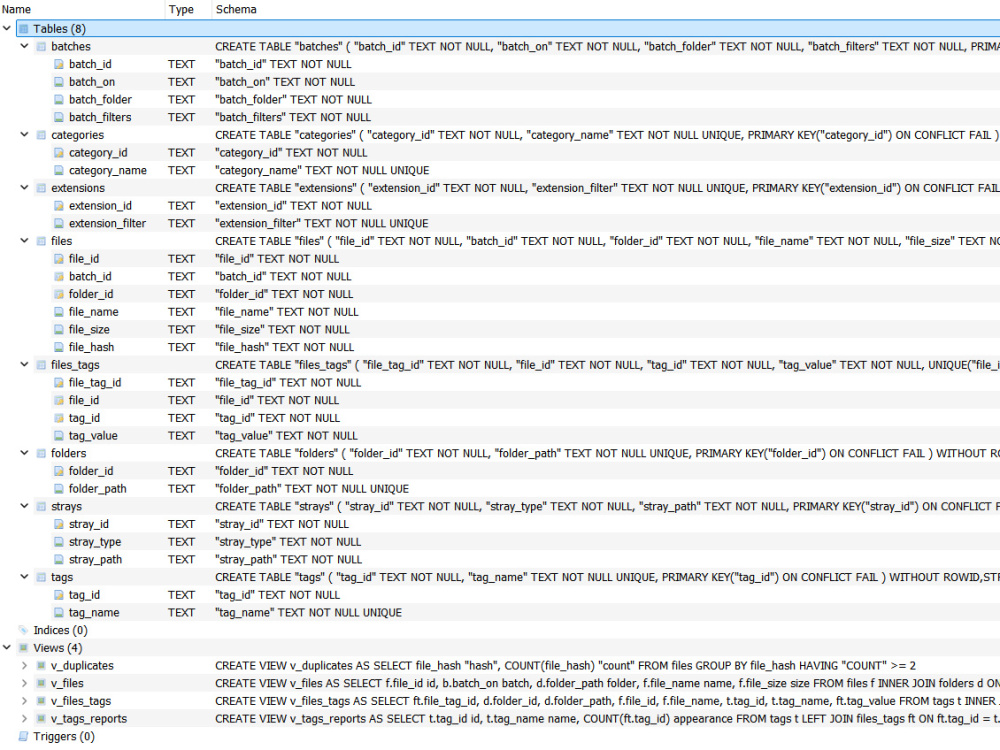Collapse the files_tags table node

click(24, 364)
